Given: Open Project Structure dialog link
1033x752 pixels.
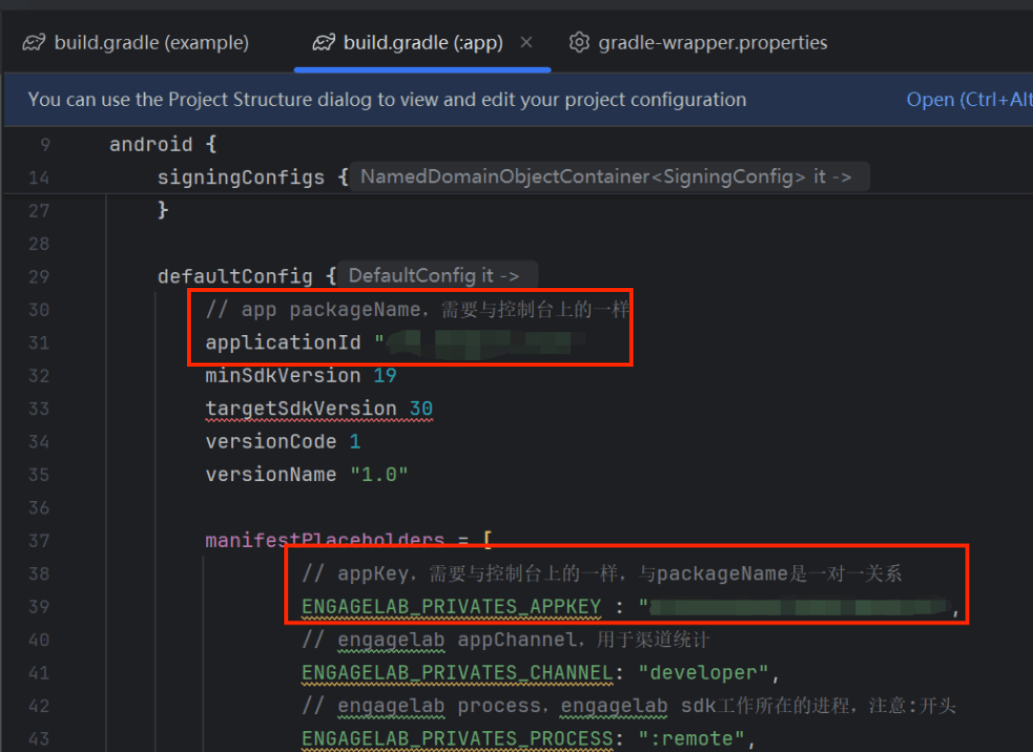Looking at the screenshot, I should 968,100.
